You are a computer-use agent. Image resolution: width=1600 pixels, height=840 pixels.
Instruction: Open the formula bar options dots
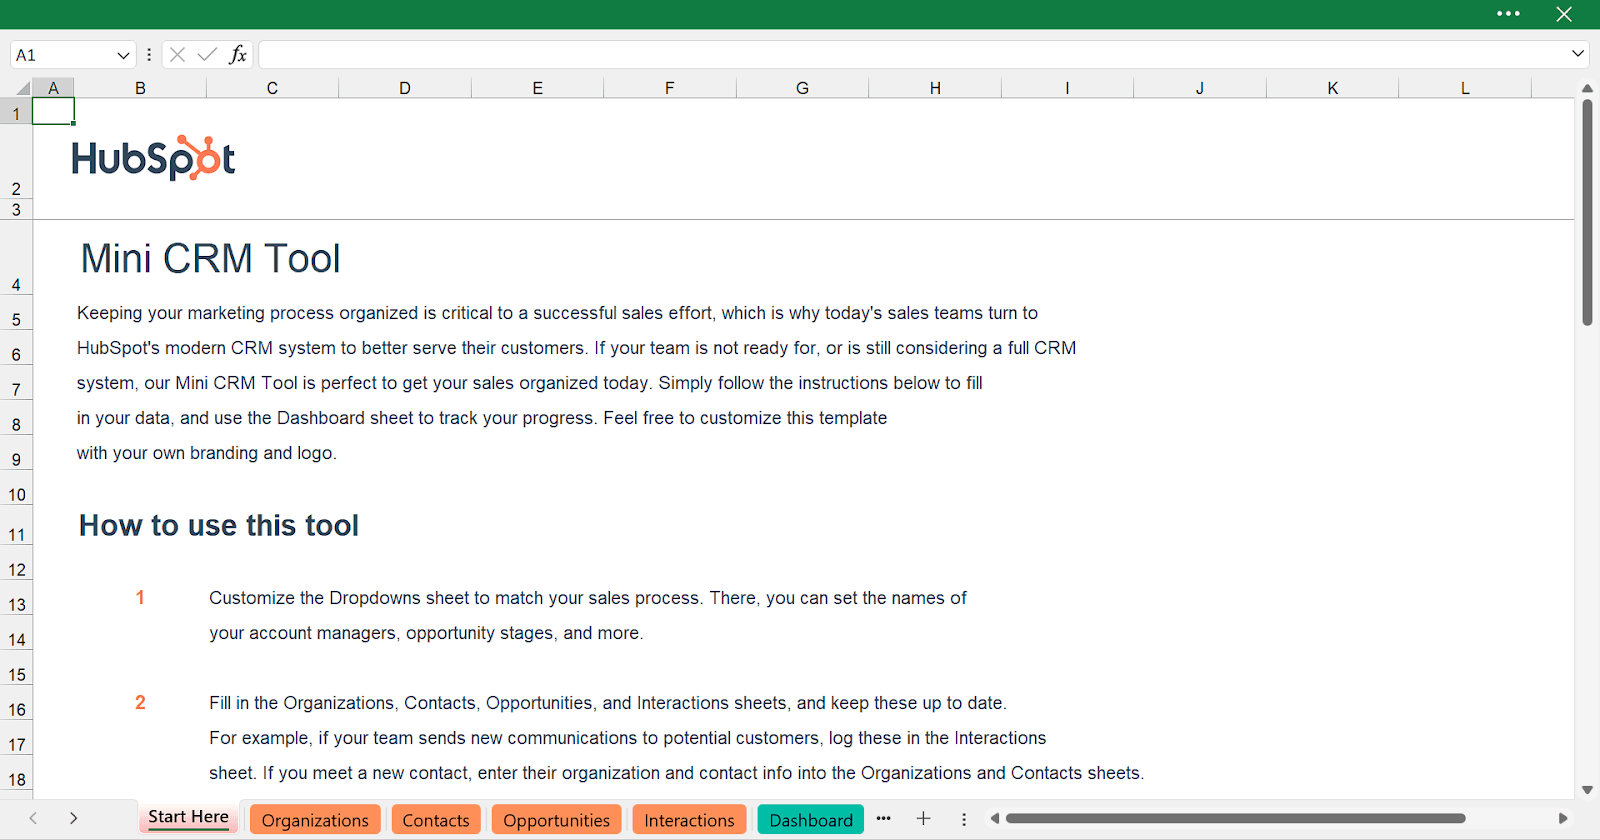[149, 55]
